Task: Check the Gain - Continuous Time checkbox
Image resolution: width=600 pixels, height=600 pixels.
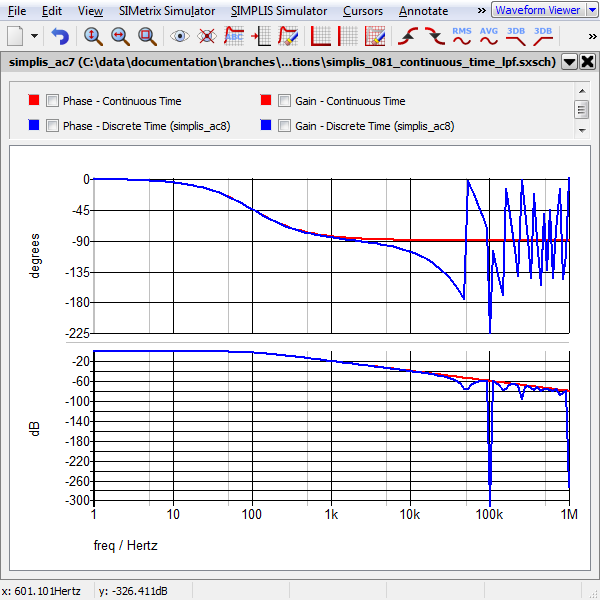Action: 285,101
